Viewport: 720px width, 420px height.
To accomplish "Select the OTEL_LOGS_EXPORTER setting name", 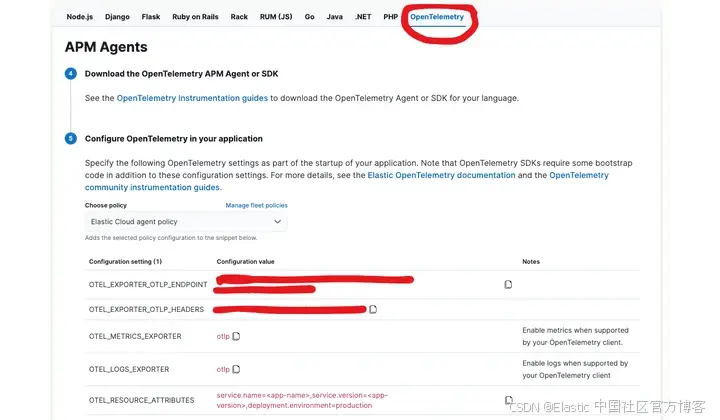I will click(x=129, y=370).
